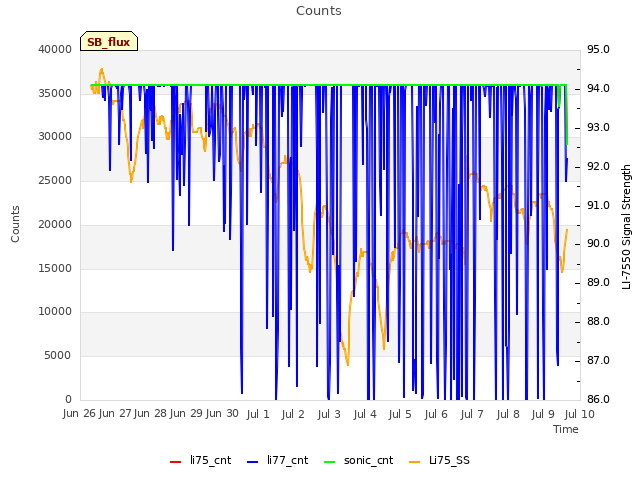The width and height of the screenshot is (640, 480).
Task: Click the Jul 9 date label
Action: 543,414
